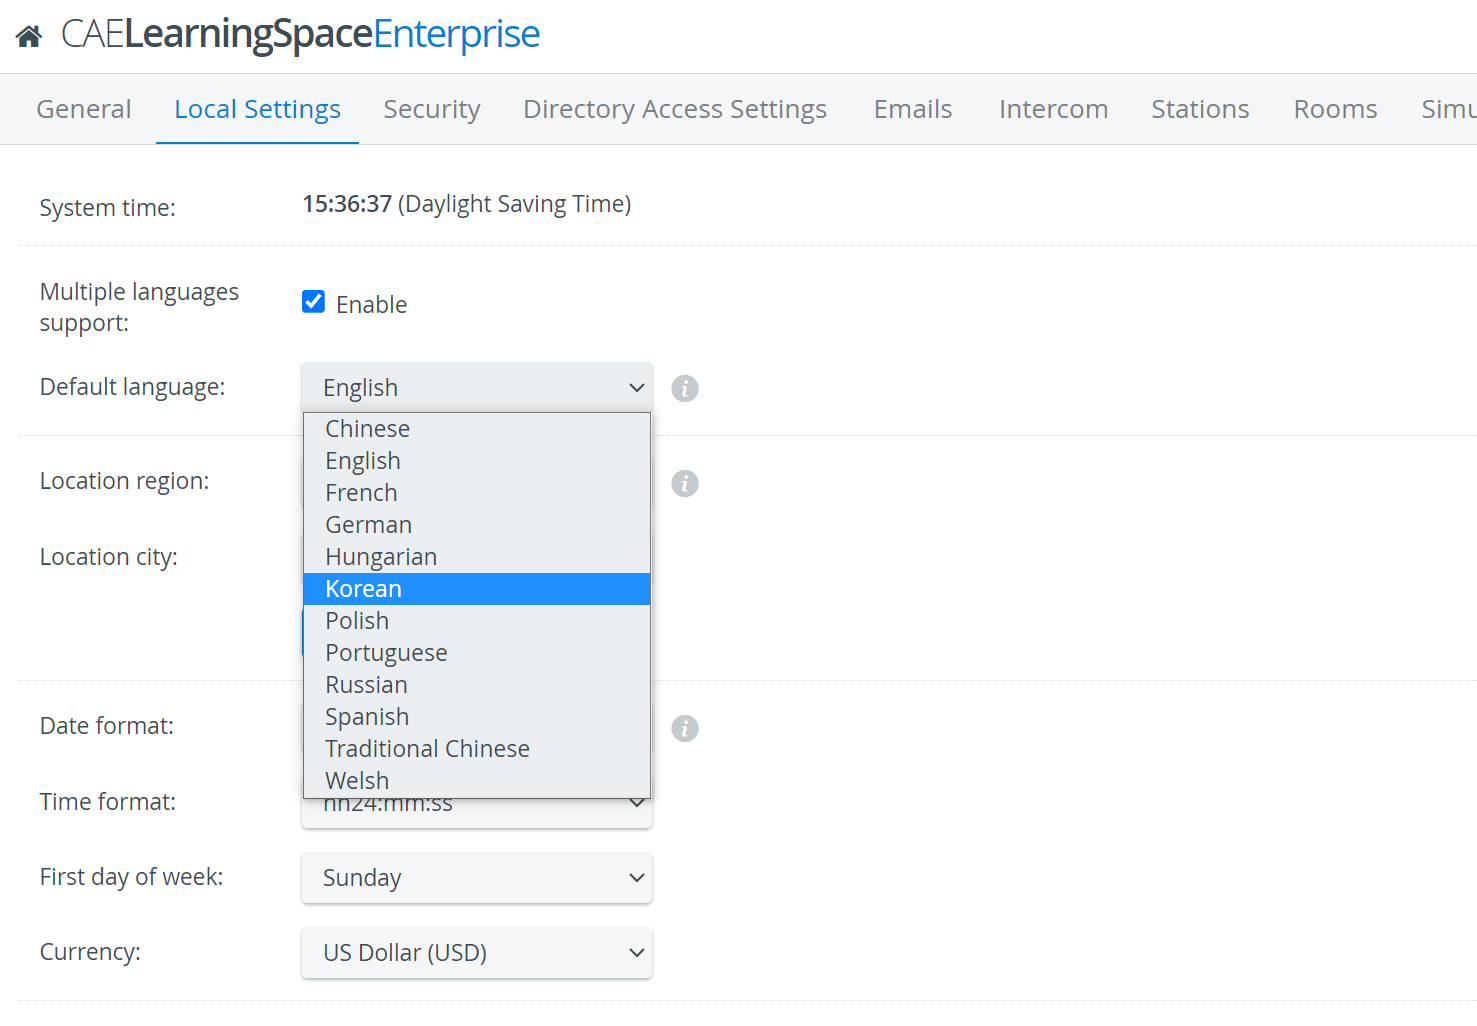The width and height of the screenshot is (1477, 1026).
Task: Click the home icon beside CAE logo
Action: click(x=29, y=37)
